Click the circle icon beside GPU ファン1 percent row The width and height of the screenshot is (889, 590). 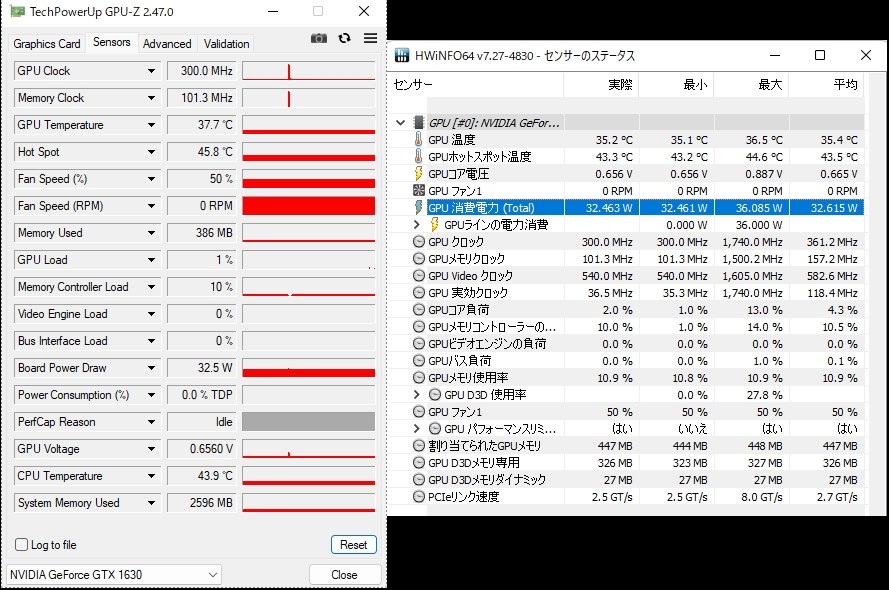pyautogui.click(x=419, y=411)
